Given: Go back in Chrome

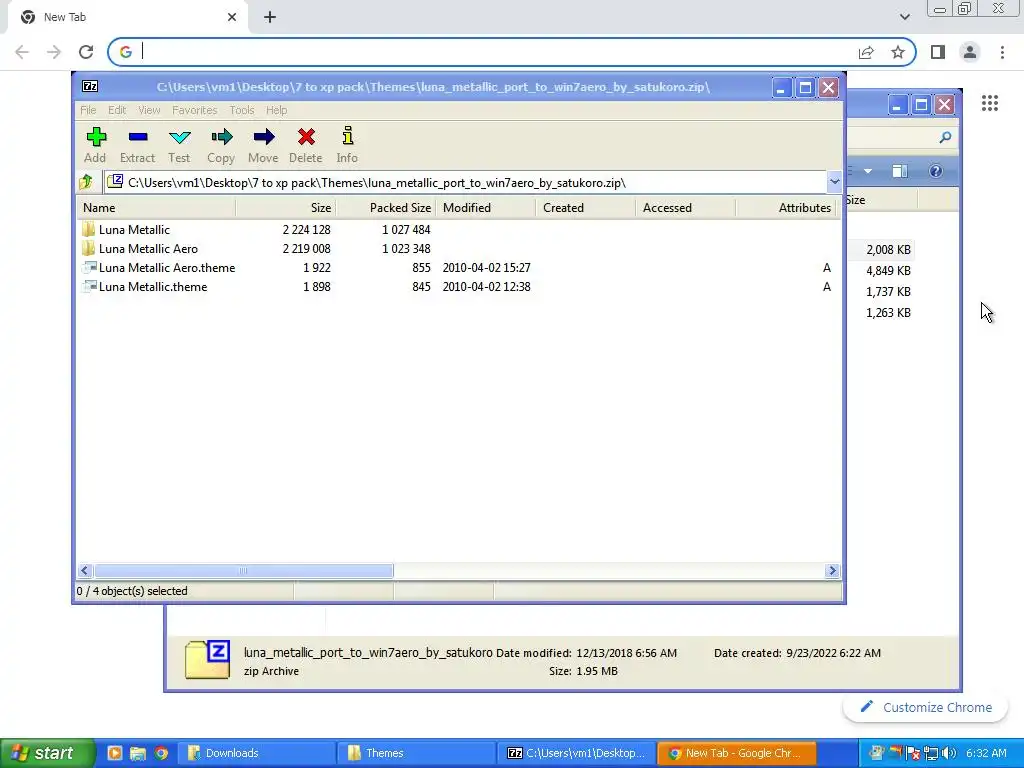Looking at the screenshot, I should tap(22, 52).
